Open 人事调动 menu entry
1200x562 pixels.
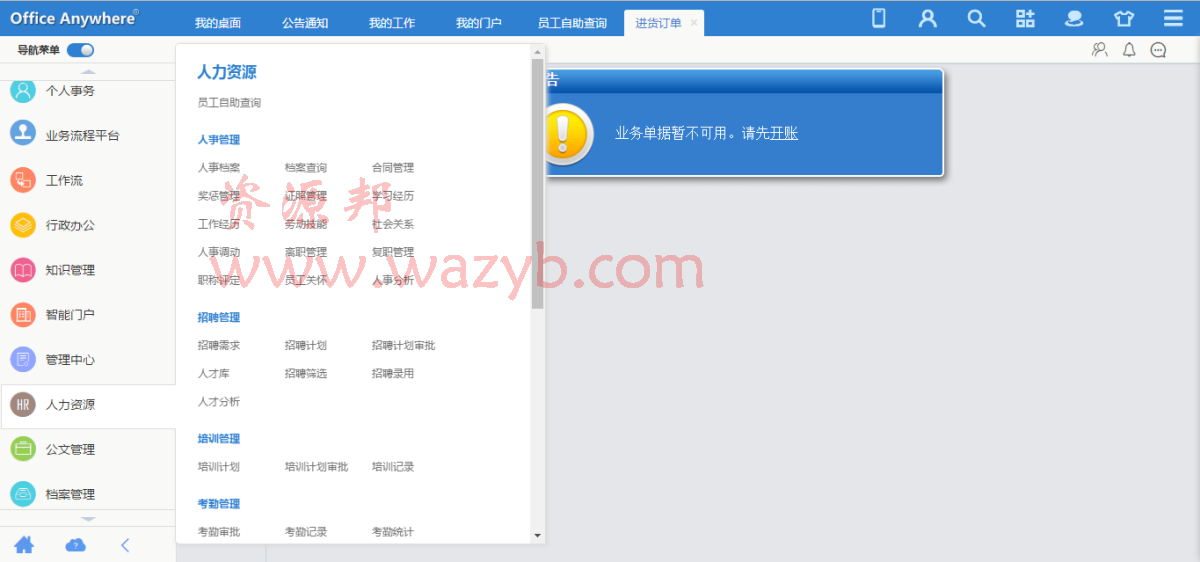[218, 252]
